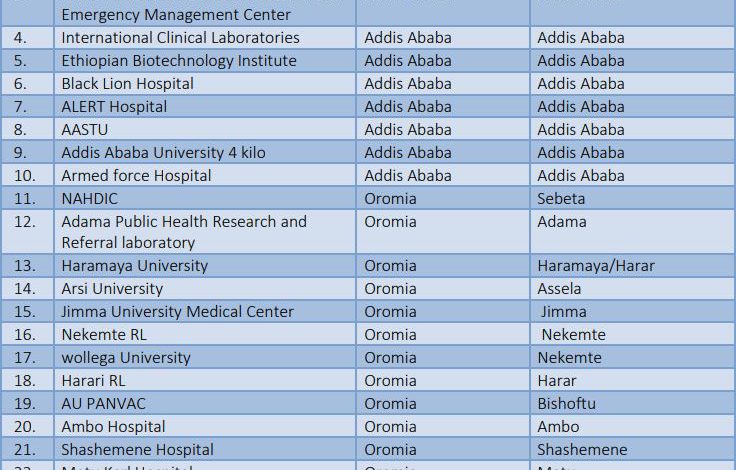Select the NAHDIC cell
The image size is (736, 470).
point(205,199)
